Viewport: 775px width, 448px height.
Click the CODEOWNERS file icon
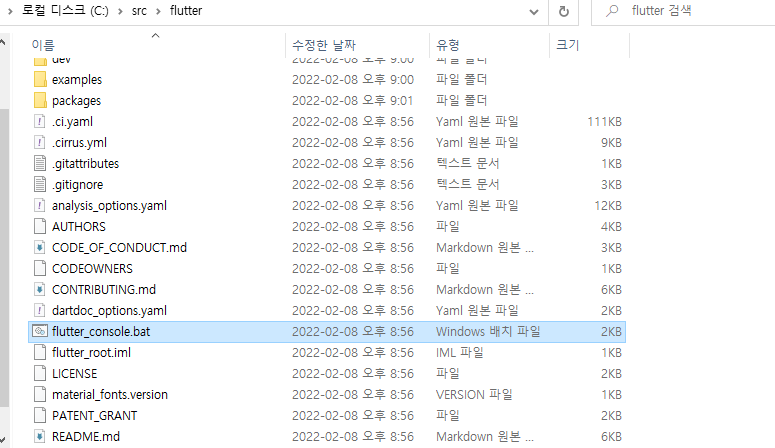[40, 269]
